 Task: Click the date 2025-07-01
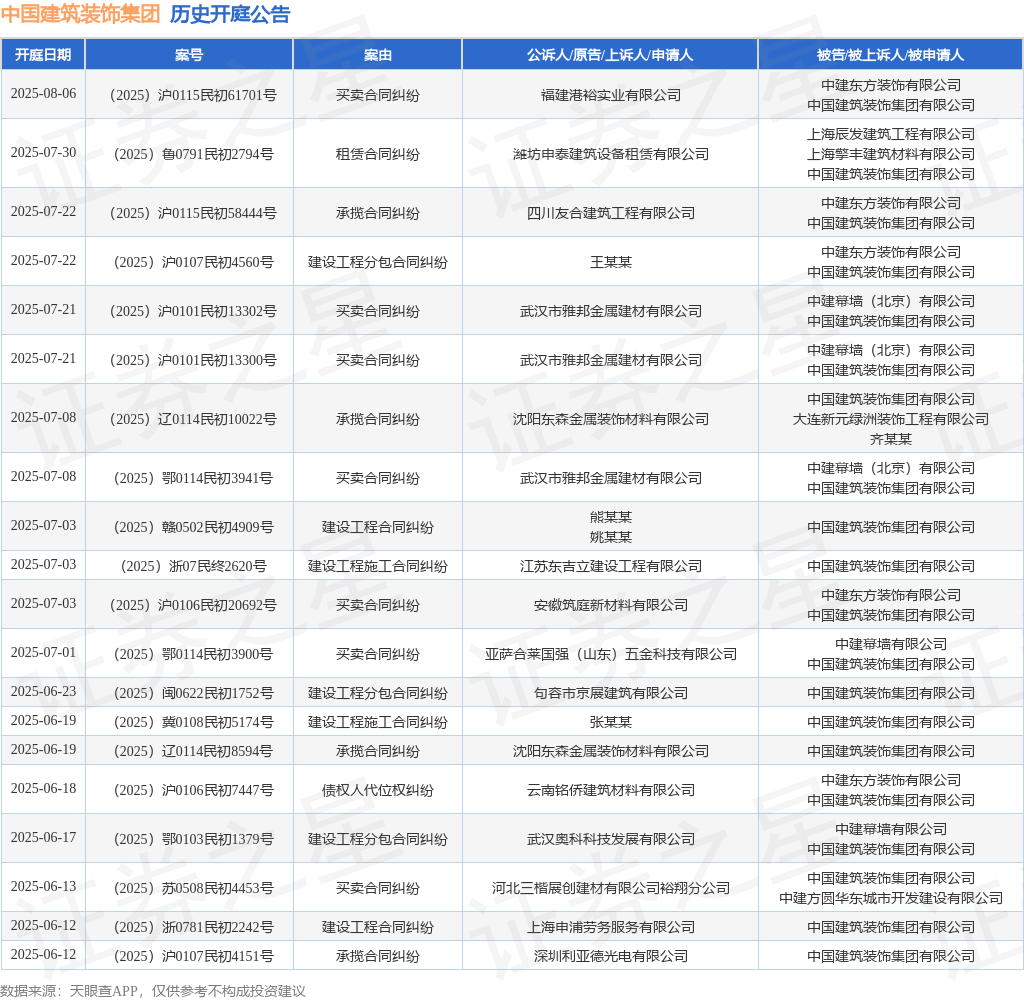coord(43,652)
